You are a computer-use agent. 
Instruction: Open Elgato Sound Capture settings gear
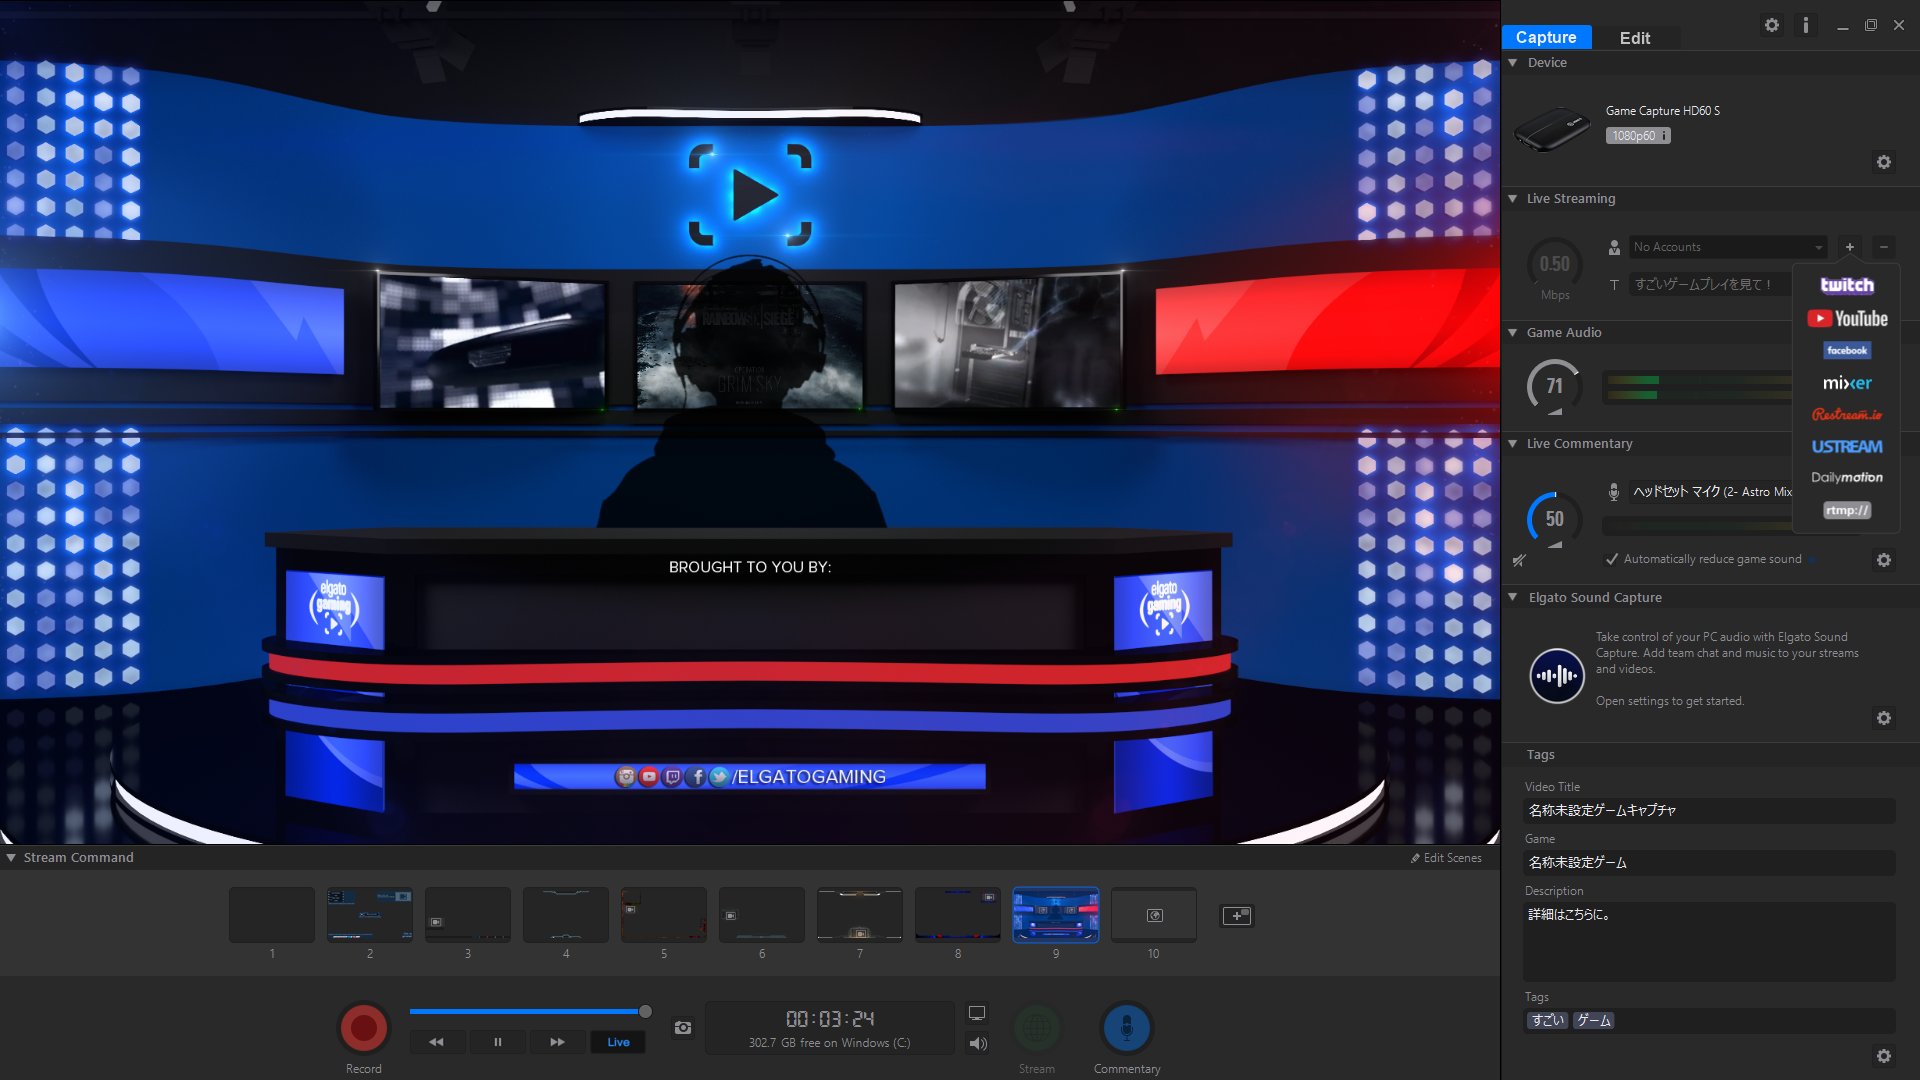pos(1884,718)
